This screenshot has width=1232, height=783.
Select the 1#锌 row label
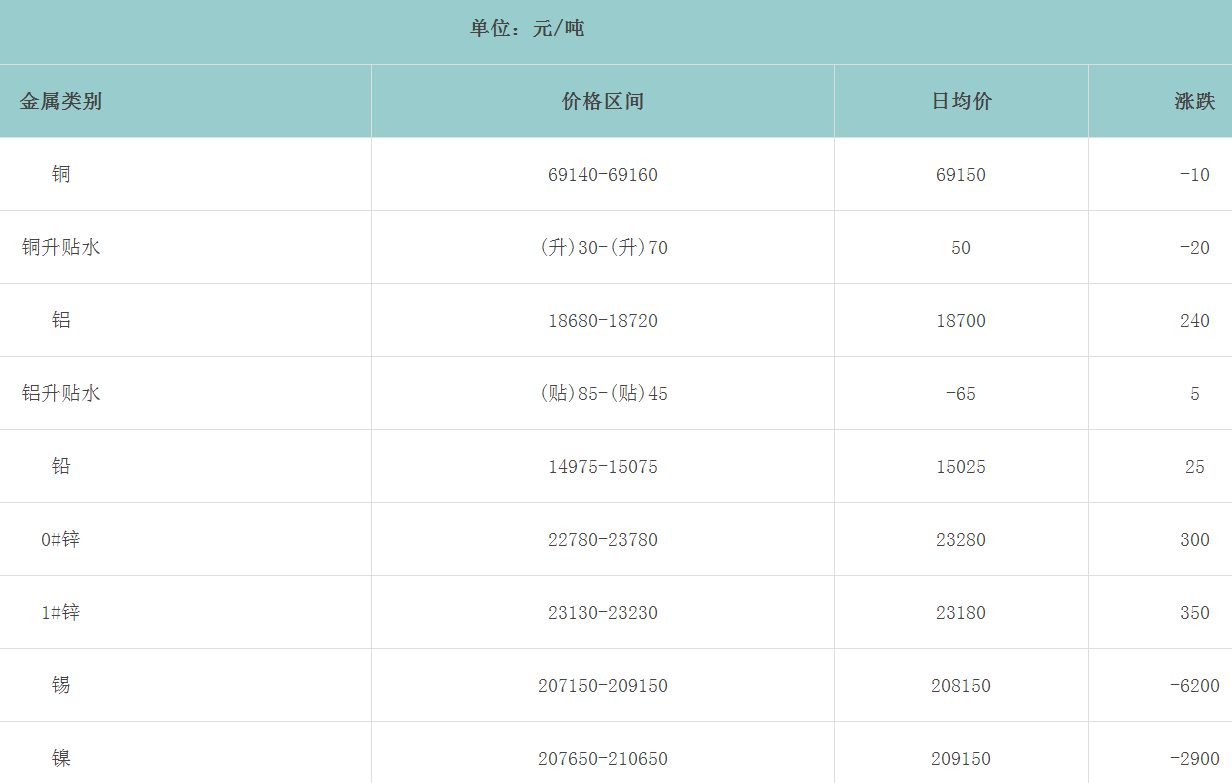point(61,612)
